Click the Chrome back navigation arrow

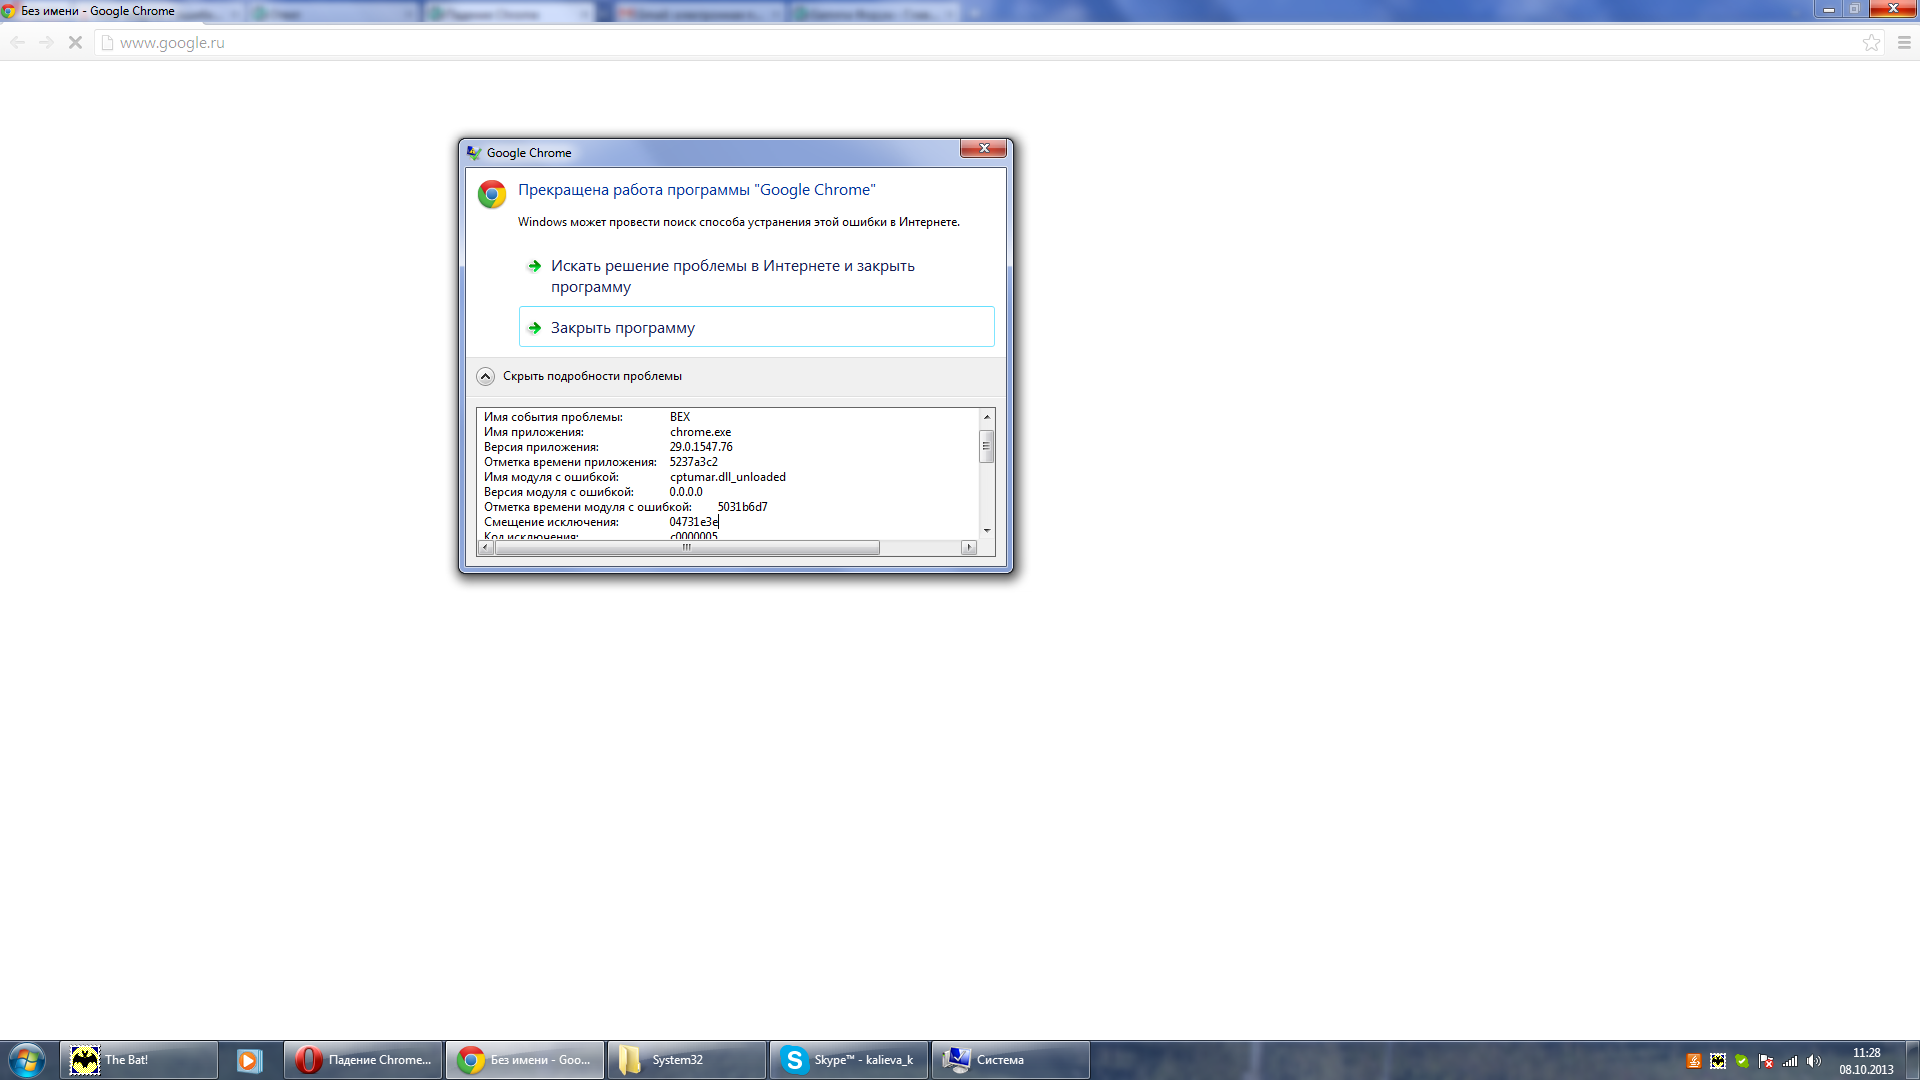(x=18, y=42)
